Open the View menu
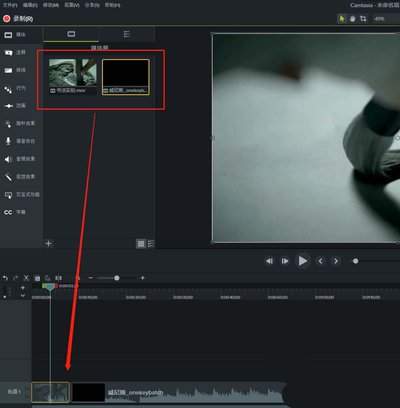This screenshot has width=400, height=408. (x=72, y=5)
